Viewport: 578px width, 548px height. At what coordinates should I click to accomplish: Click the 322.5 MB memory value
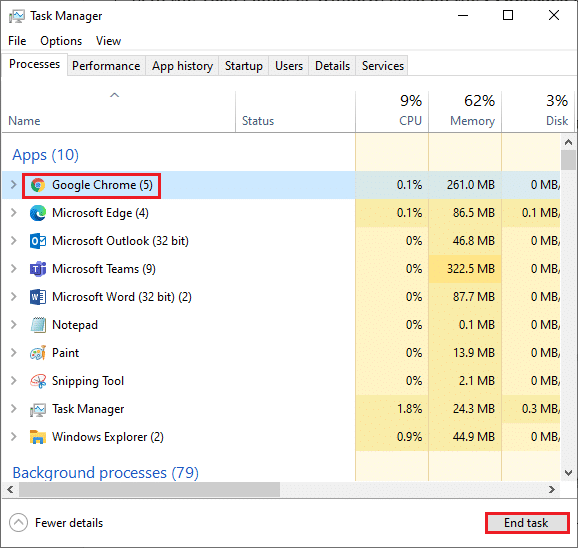click(x=471, y=269)
